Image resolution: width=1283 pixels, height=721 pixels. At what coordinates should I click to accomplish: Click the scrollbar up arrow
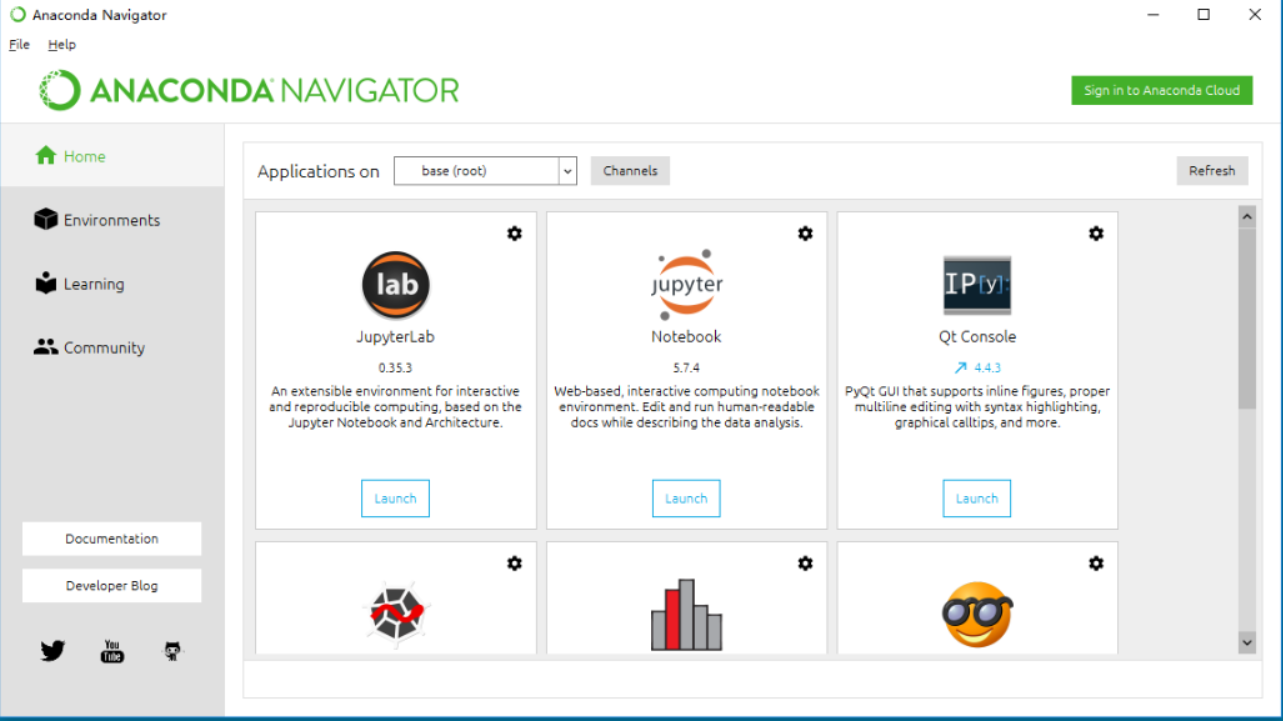(1247, 216)
